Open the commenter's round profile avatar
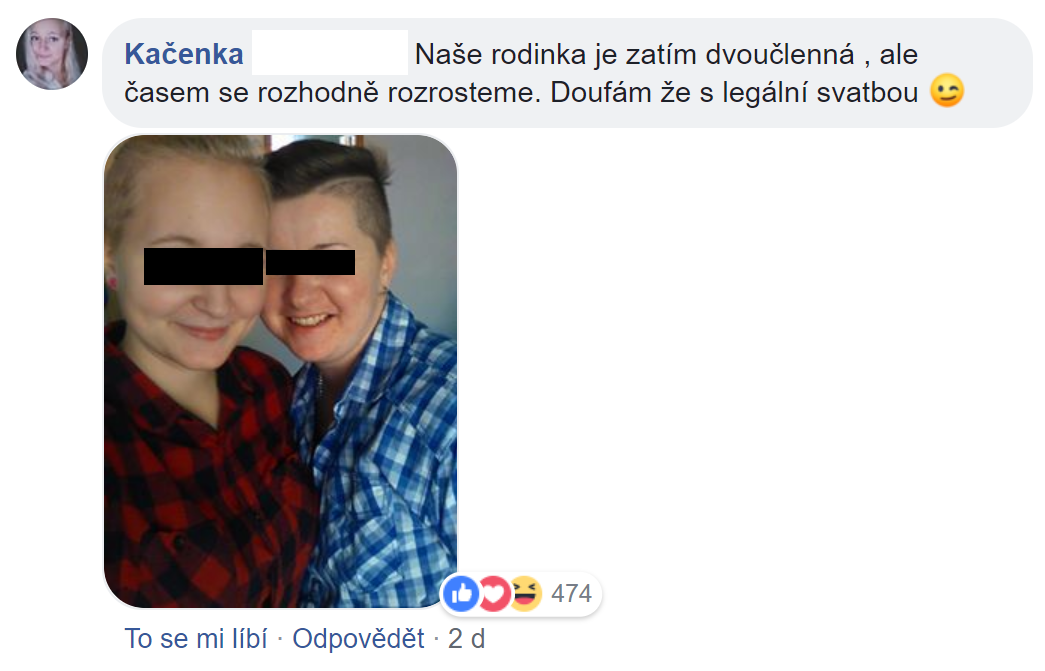The image size is (1045, 671). (x=52, y=54)
